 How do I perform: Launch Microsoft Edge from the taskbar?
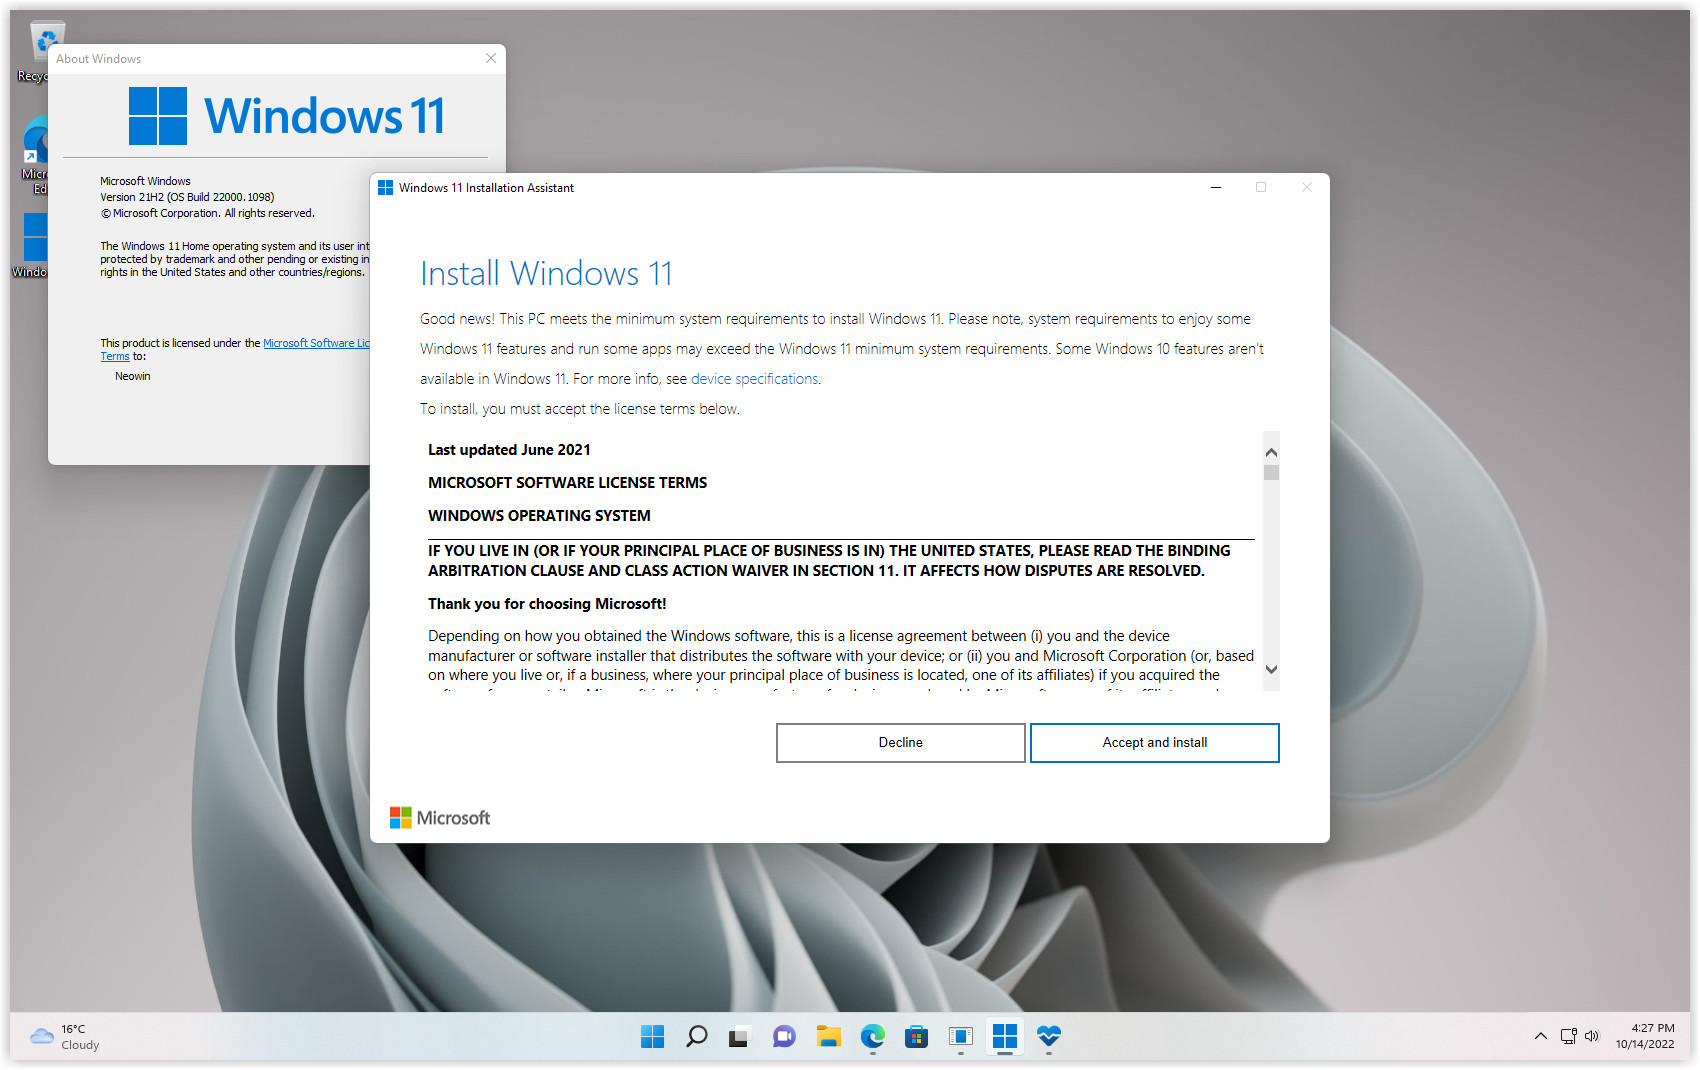tap(872, 1037)
